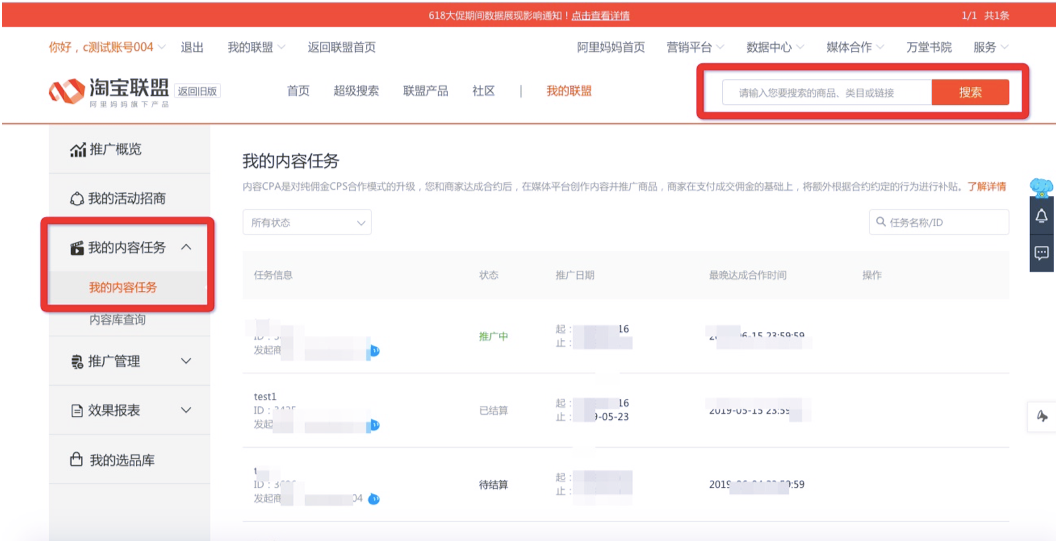Expand the 推广管理 sidebar section
1056x541 pixels.
131,362
